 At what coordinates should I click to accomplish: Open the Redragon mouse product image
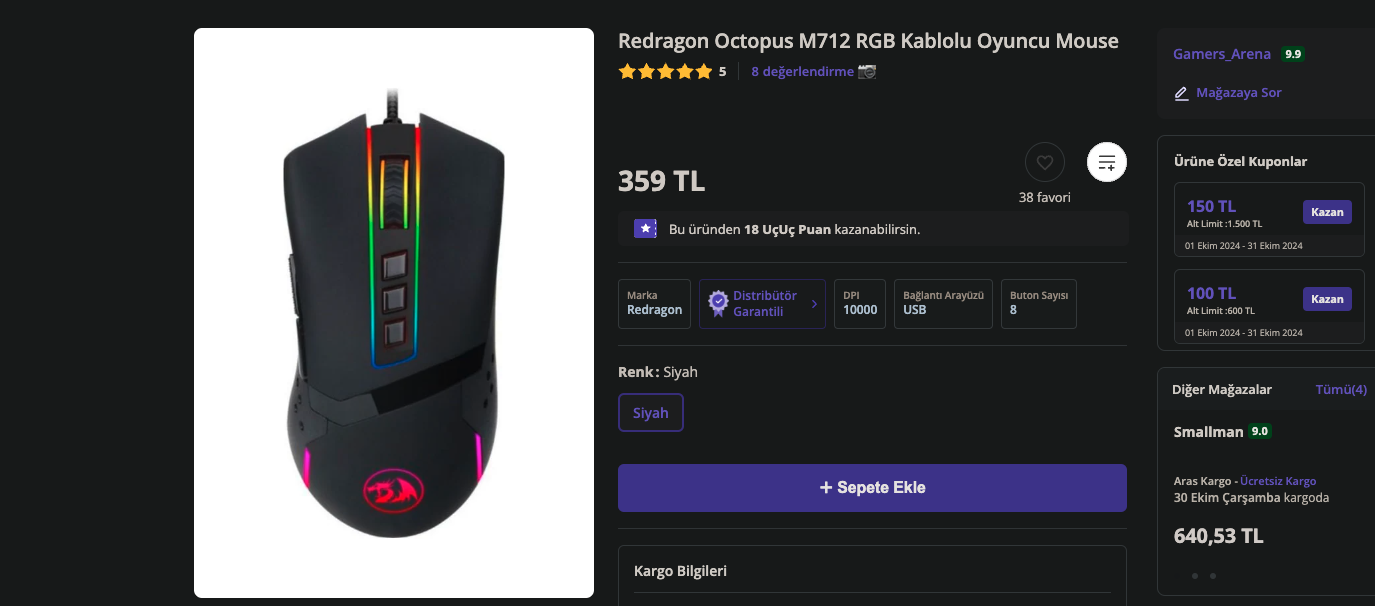click(394, 313)
